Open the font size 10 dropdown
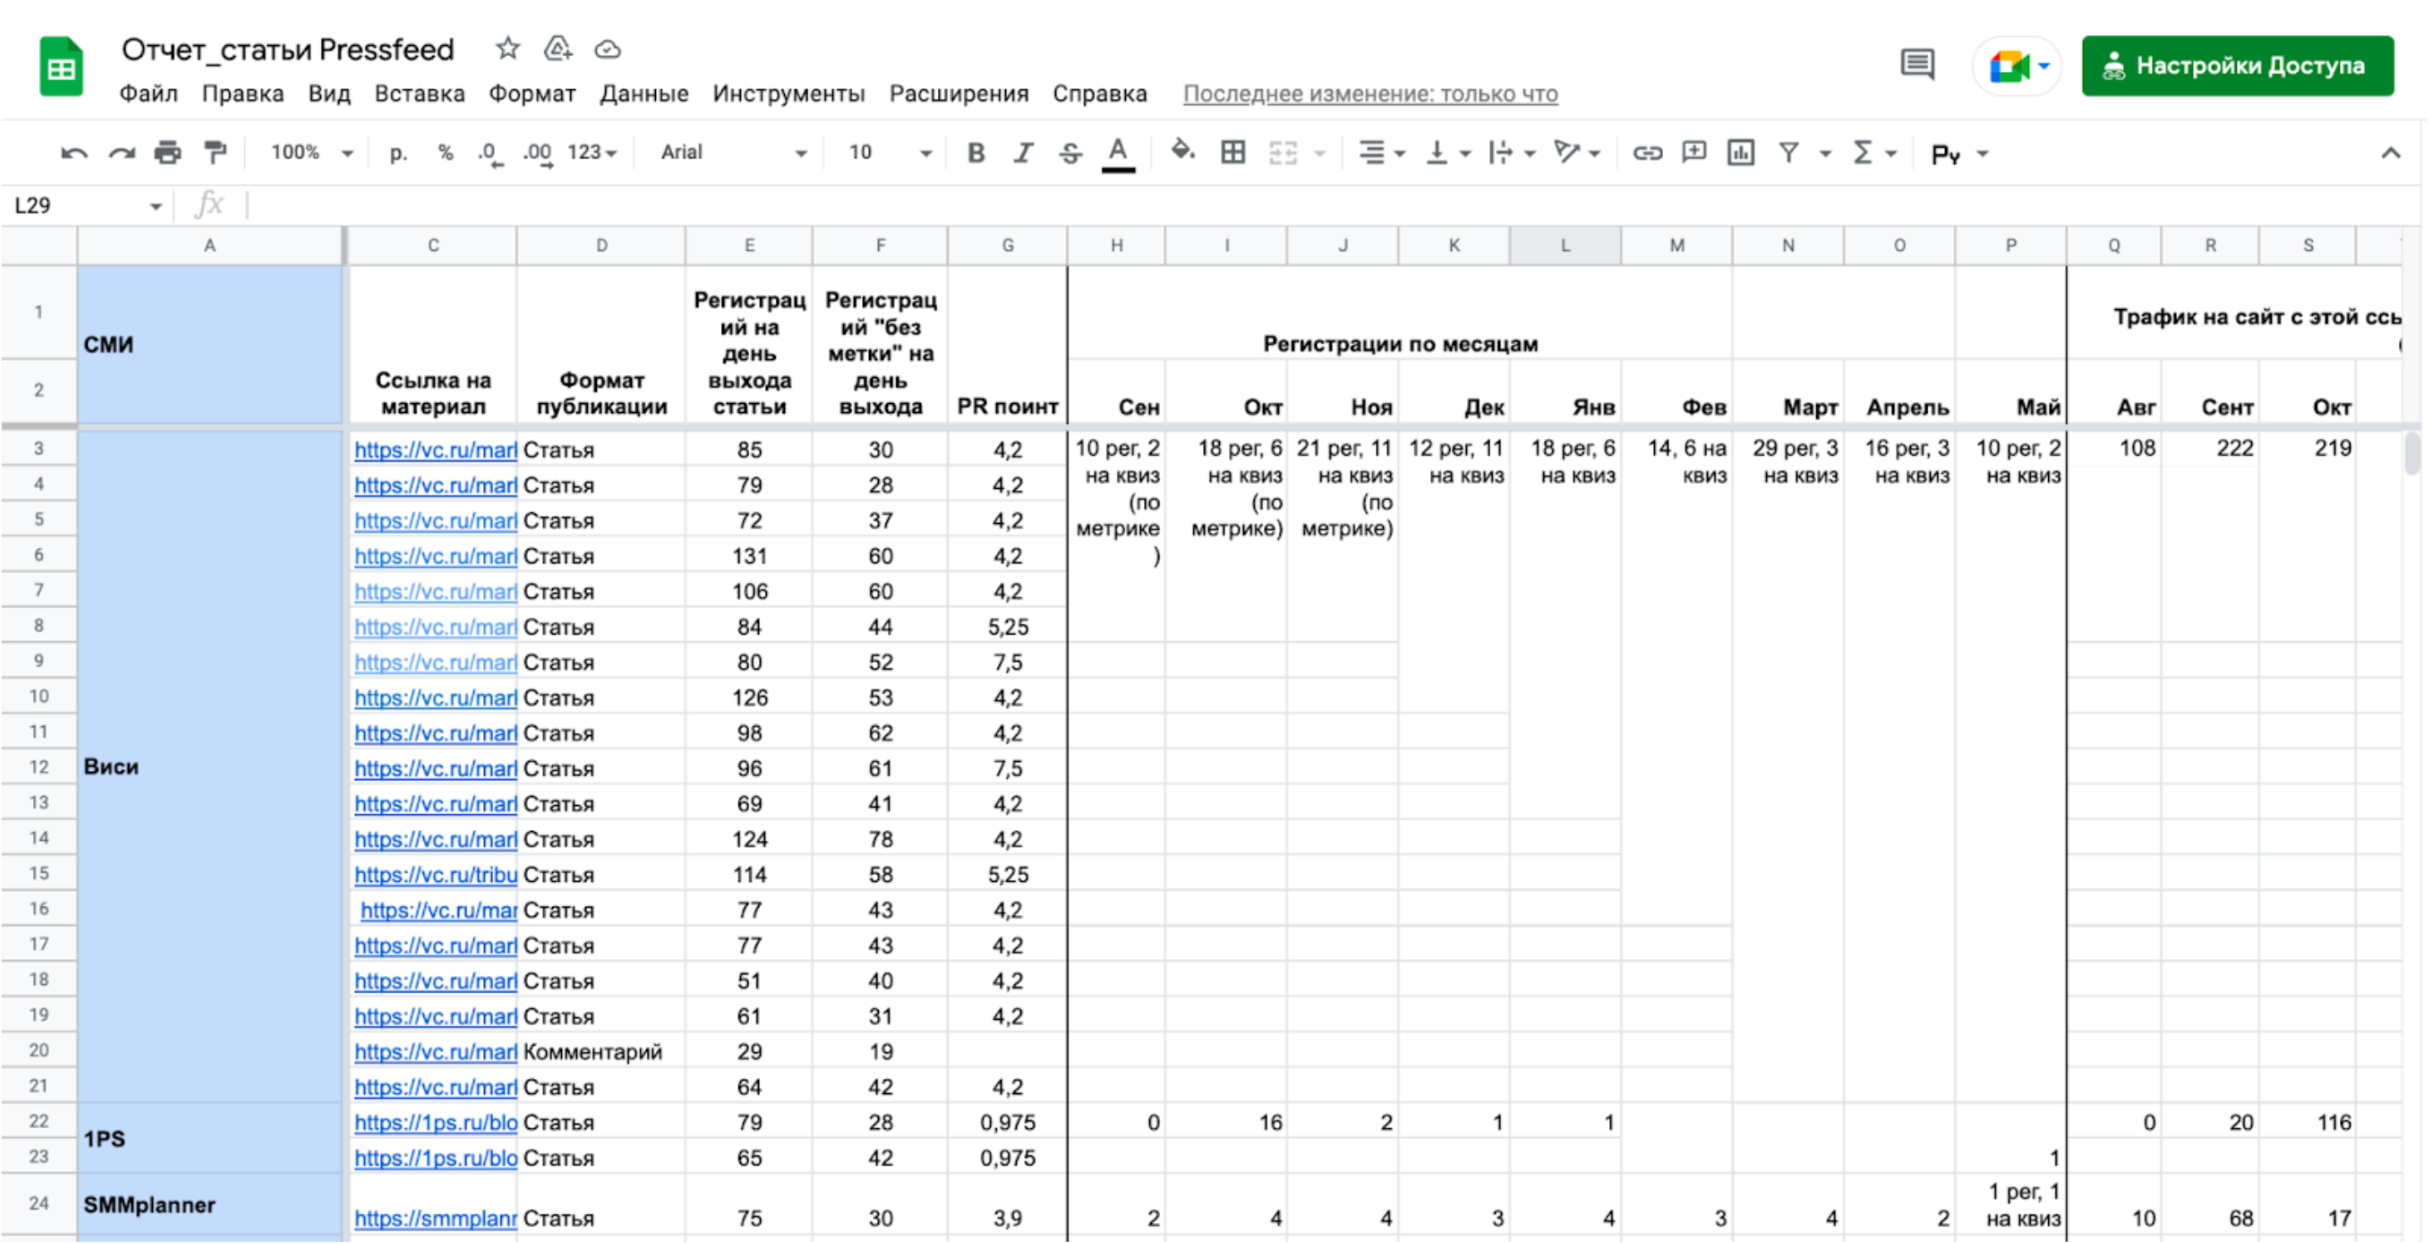The height and width of the screenshot is (1244, 2430). pyautogui.click(x=890, y=153)
